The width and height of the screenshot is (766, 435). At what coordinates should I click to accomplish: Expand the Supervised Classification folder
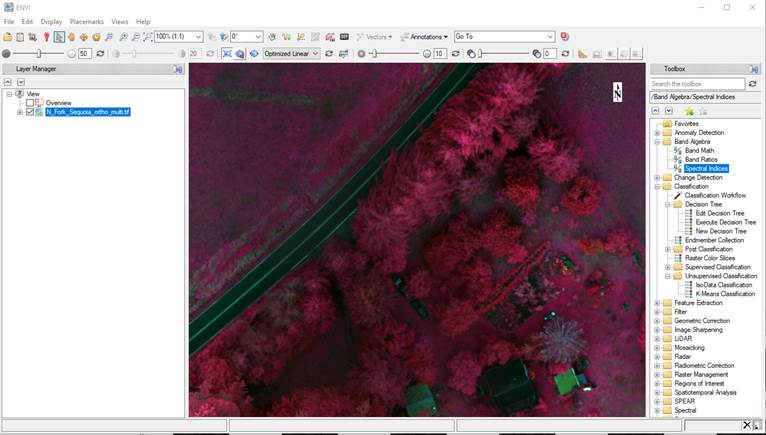click(x=668, y=267)
